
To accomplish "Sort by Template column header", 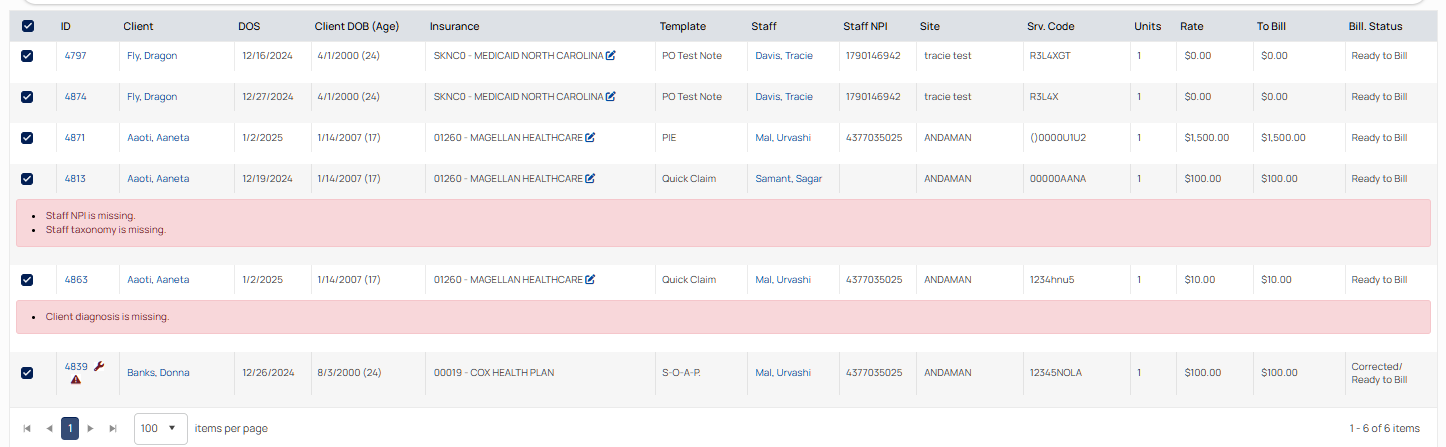I will [683, 27].
